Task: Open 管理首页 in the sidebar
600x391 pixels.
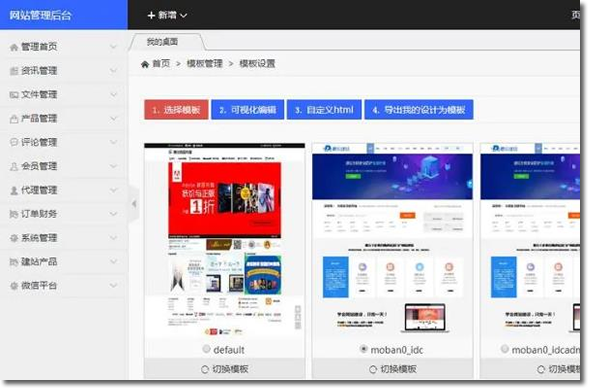Action: pyautogui.click(x=39, y=47)
